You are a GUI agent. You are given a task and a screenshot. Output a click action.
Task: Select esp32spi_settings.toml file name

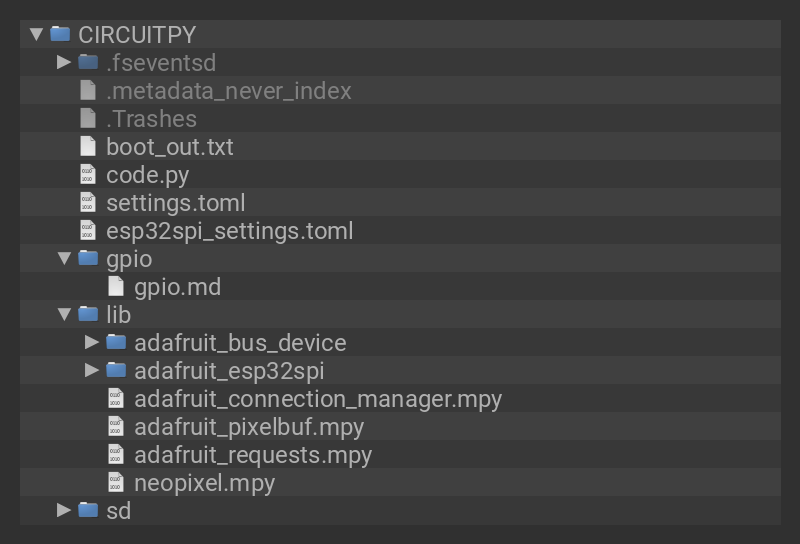pos(229,231)
